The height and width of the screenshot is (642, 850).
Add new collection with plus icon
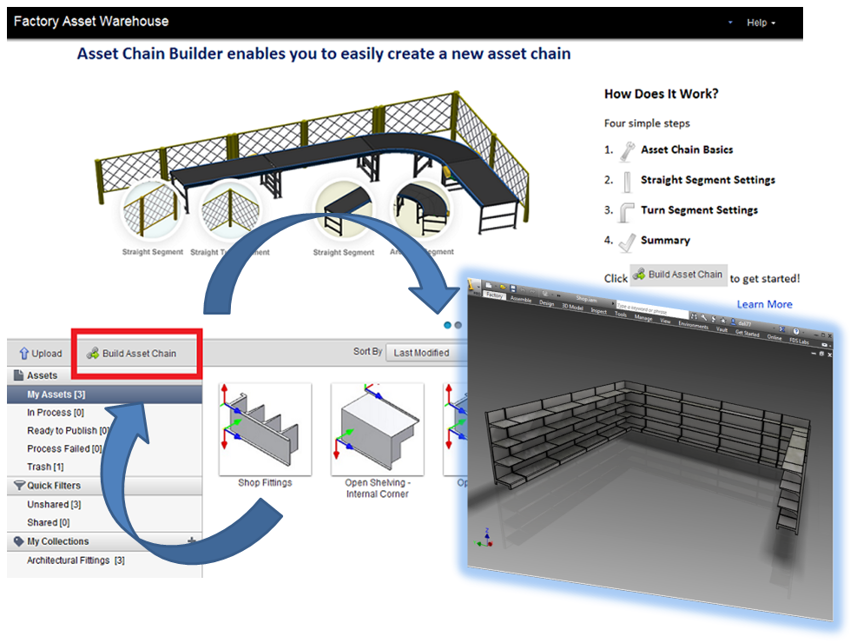pyautogui.click(x=191, y=541)
